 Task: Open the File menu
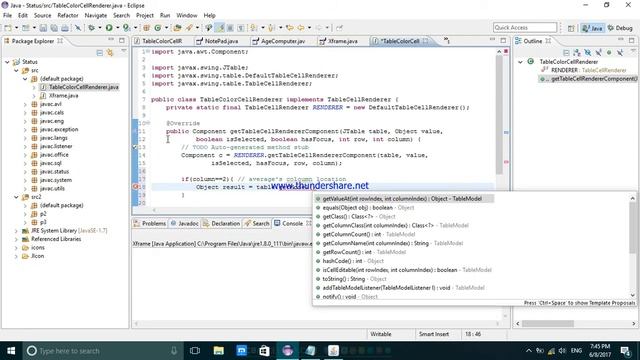tap(7, 16)
